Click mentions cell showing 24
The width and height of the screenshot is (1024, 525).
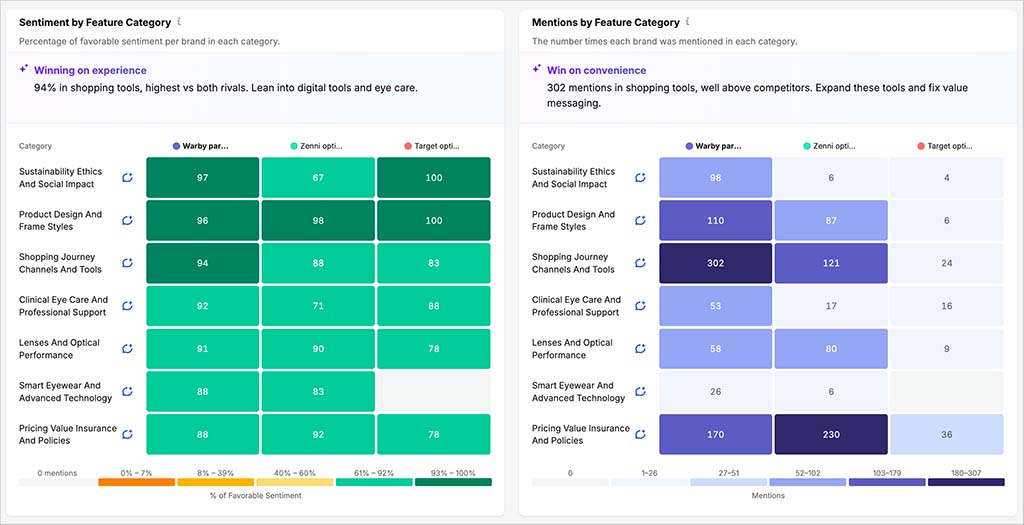coord(947,263)
